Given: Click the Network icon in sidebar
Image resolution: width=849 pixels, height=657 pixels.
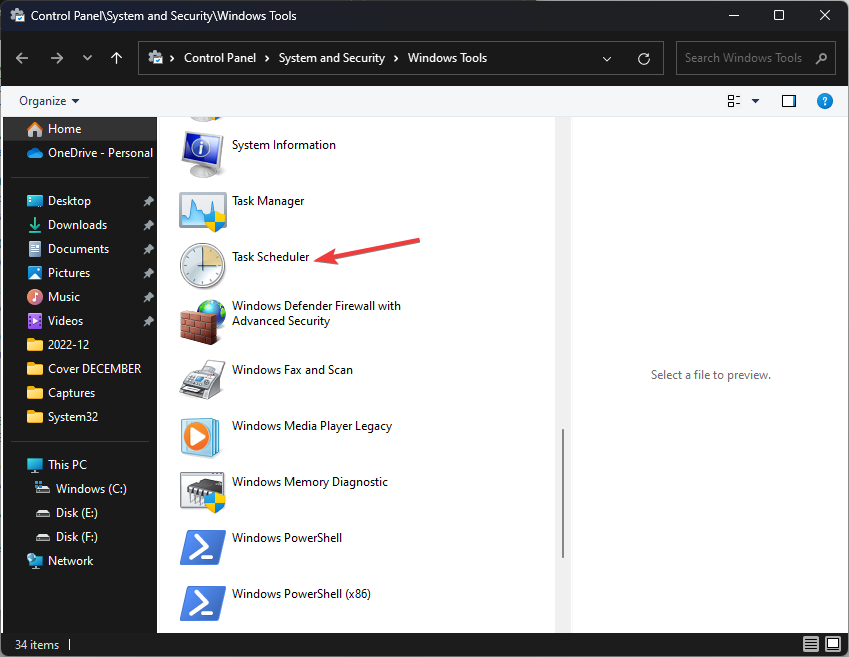Looking at the screenshot, I should [x=35, y=561].
